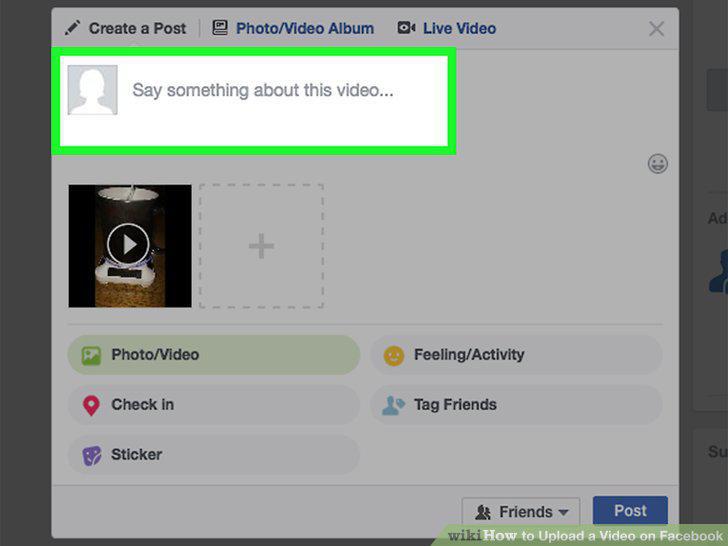Screen dimensions: 728x546
Task: Choose the Check in option
Action: click(x=214, y=405)
